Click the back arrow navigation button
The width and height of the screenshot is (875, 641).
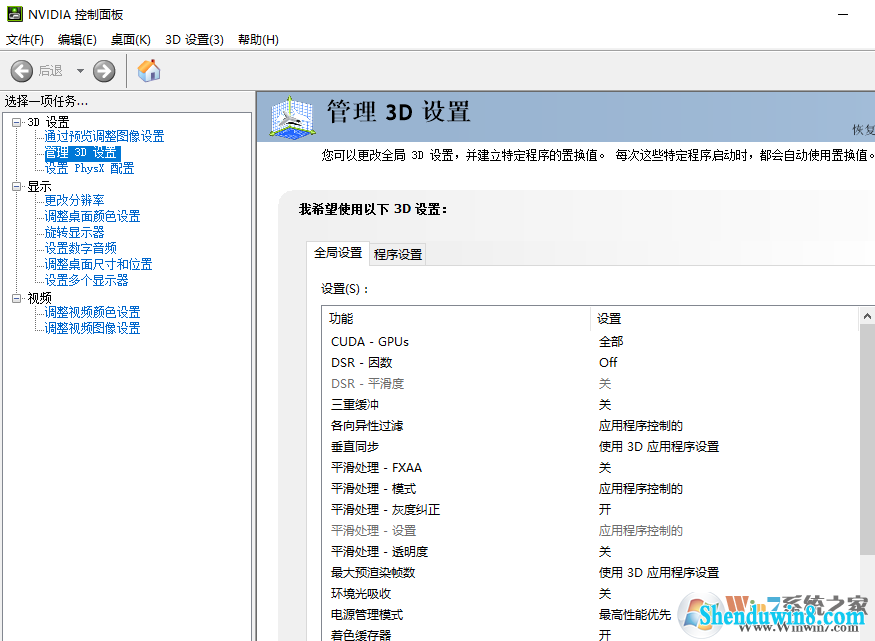[22, 71]
